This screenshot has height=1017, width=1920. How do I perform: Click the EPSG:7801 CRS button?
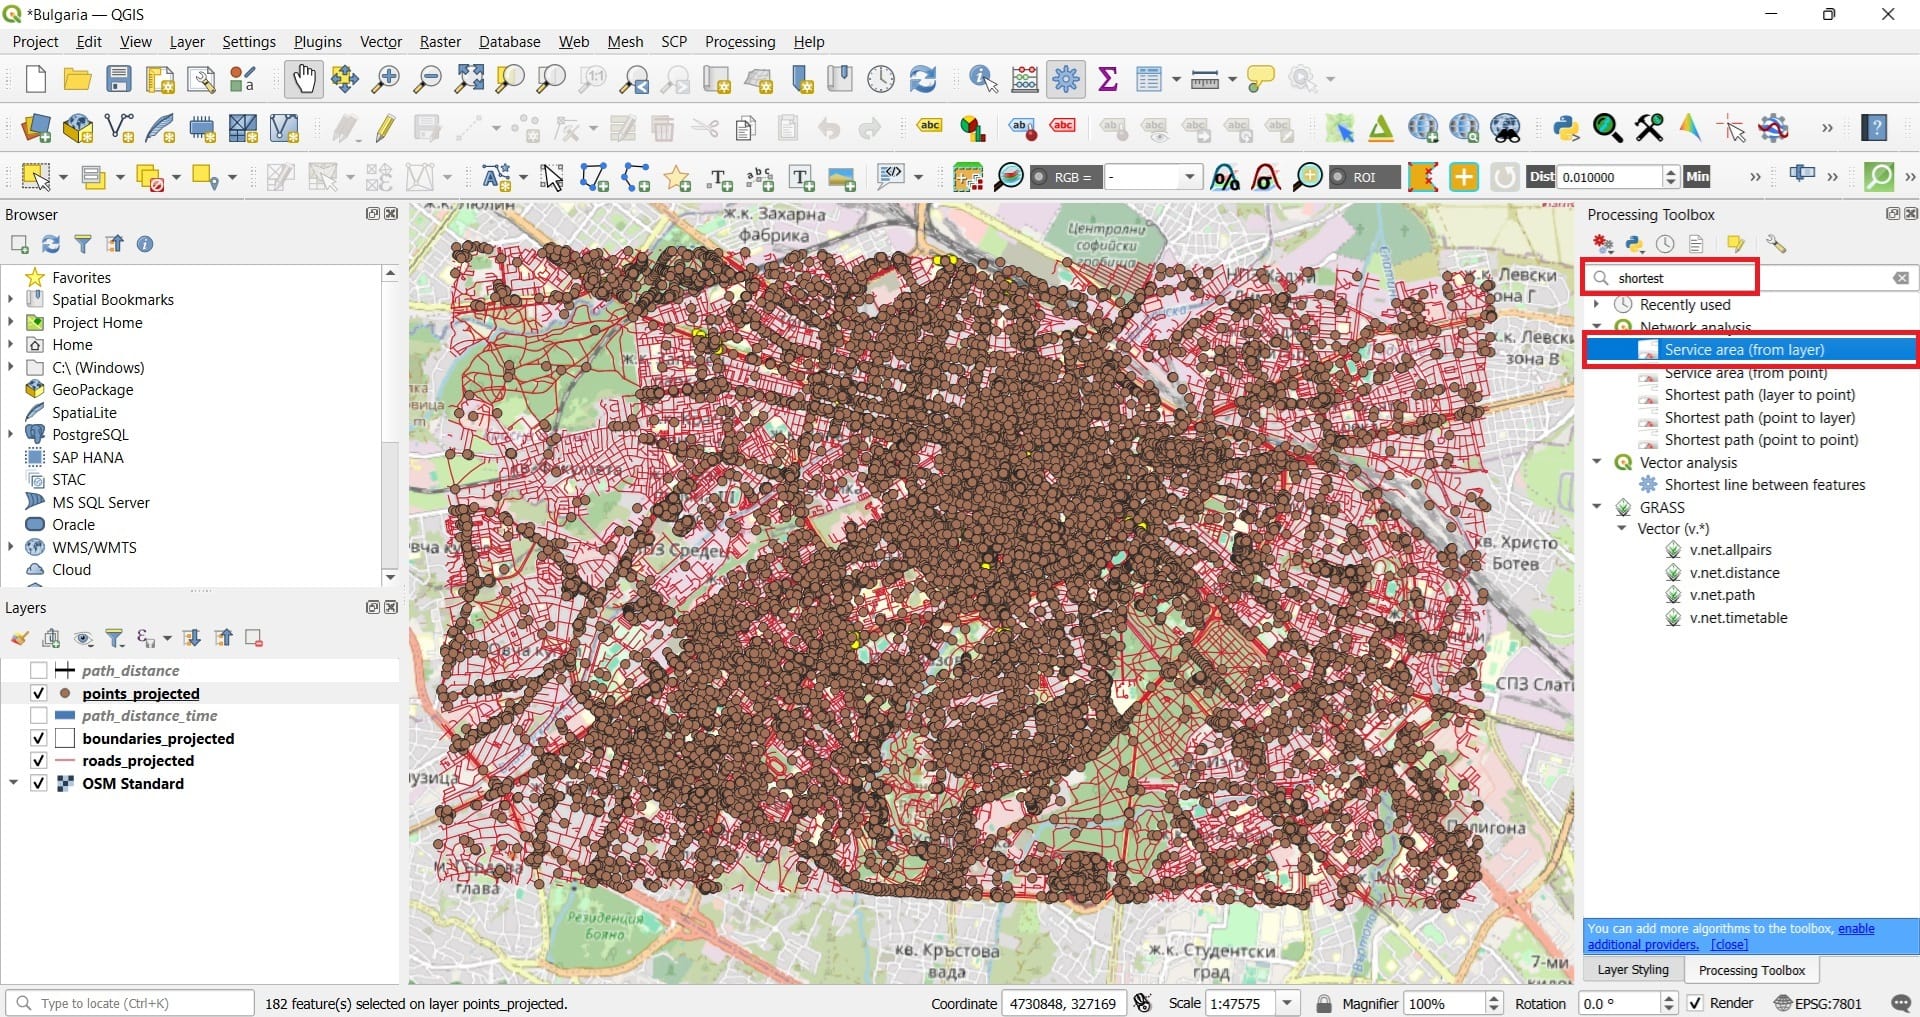[x=1819, y=1003]
